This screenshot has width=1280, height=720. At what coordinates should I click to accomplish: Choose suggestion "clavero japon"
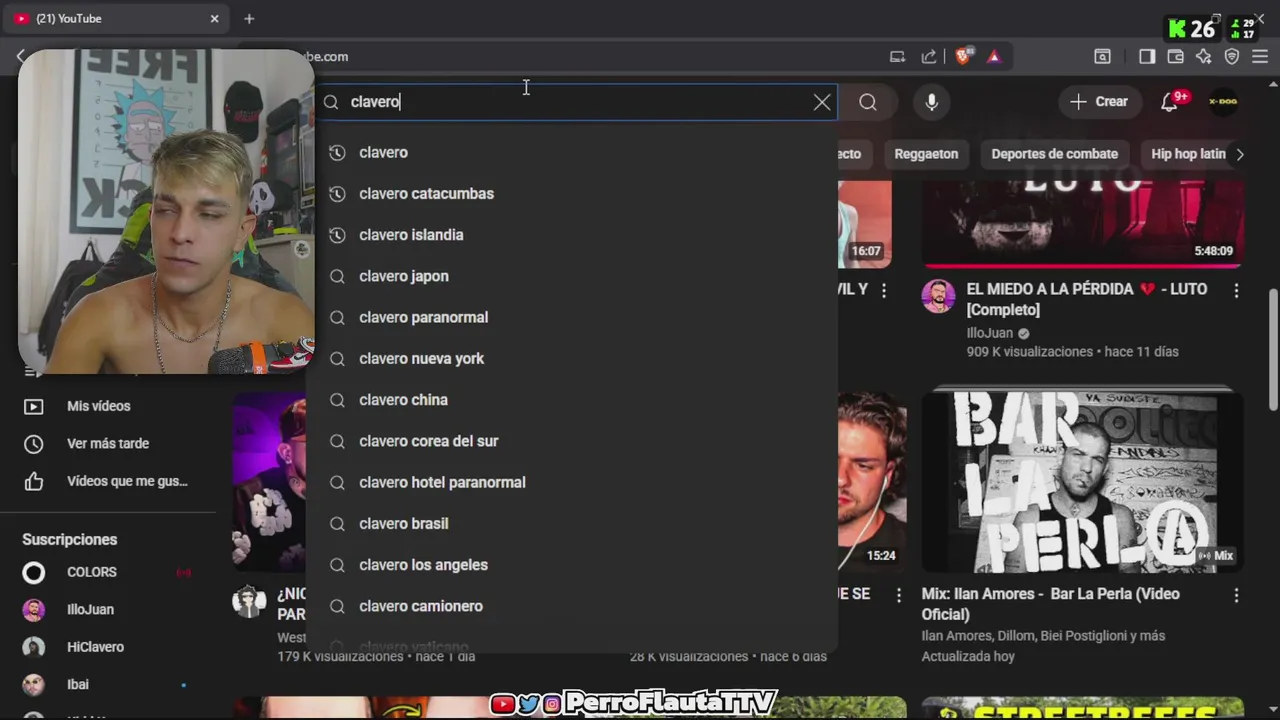pyautogui.click(x=571, y=276)
